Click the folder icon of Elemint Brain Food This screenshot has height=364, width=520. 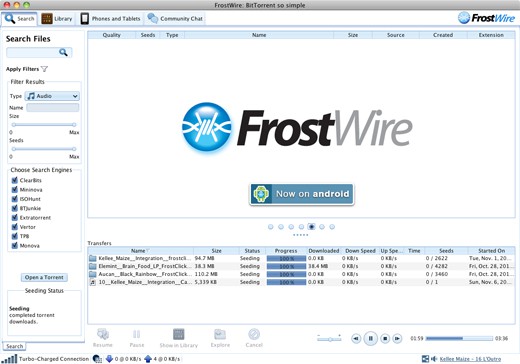(x=93, y=266)
